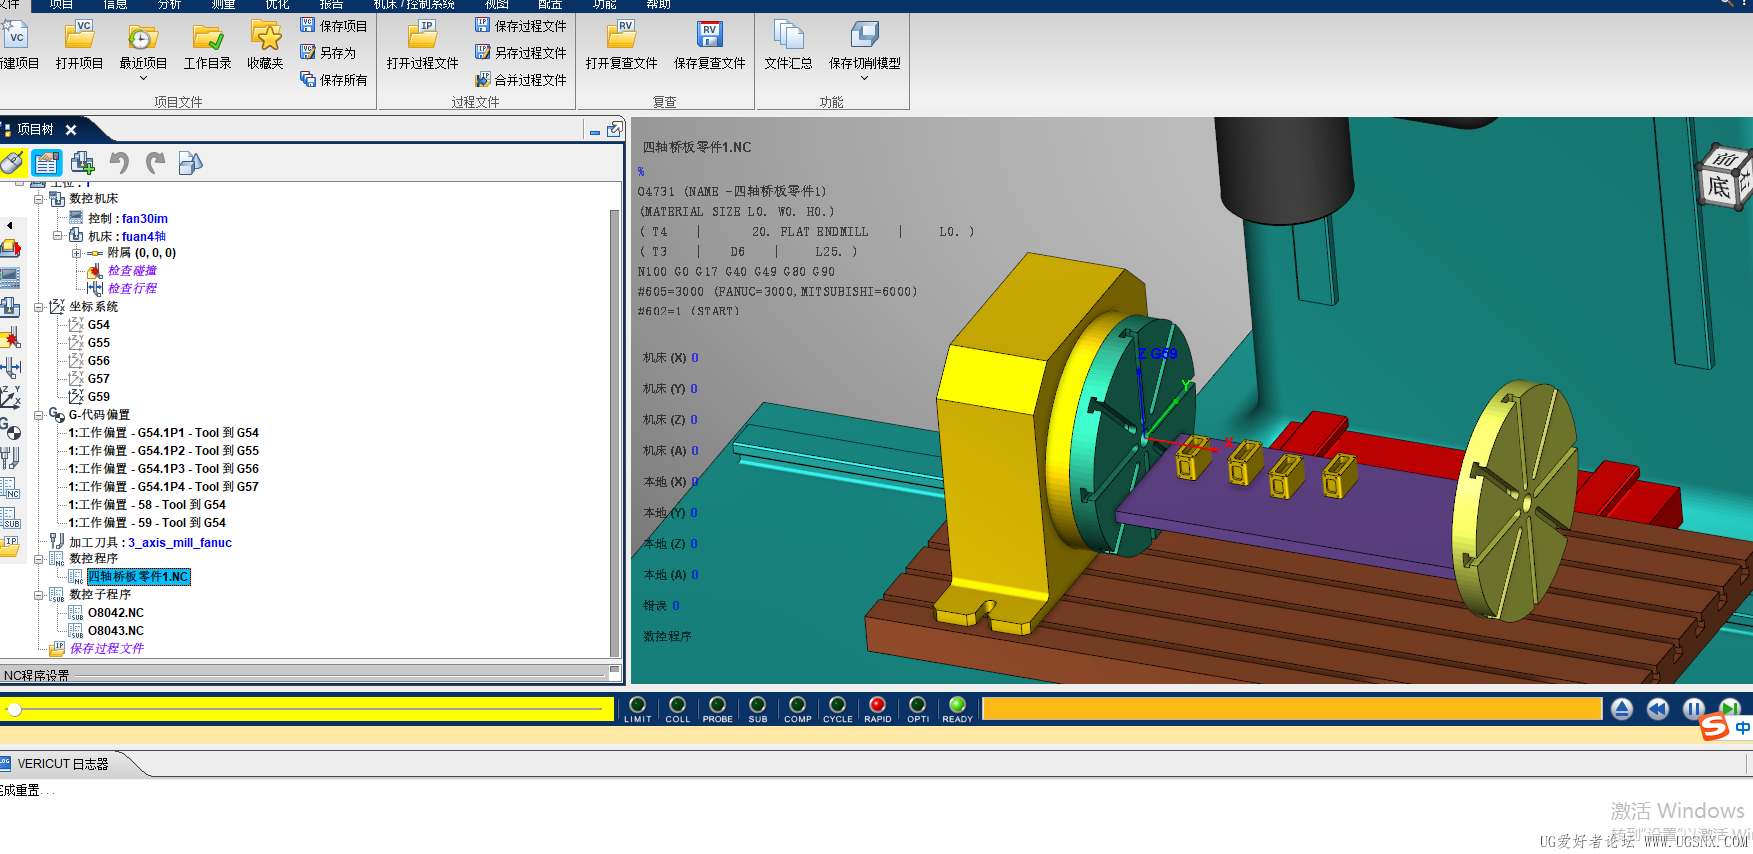Open the 报告 menu
The image size is (1753, 854).
[x=331, y=4]
